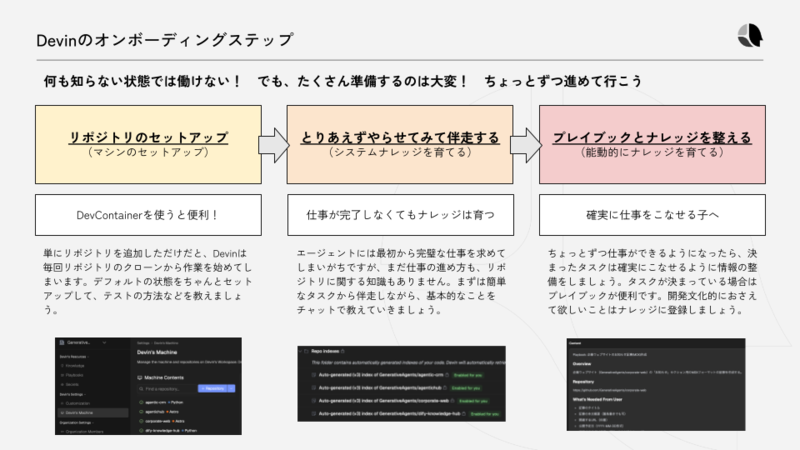Select Devin's Machine in the sidebar

coord(93,413)
